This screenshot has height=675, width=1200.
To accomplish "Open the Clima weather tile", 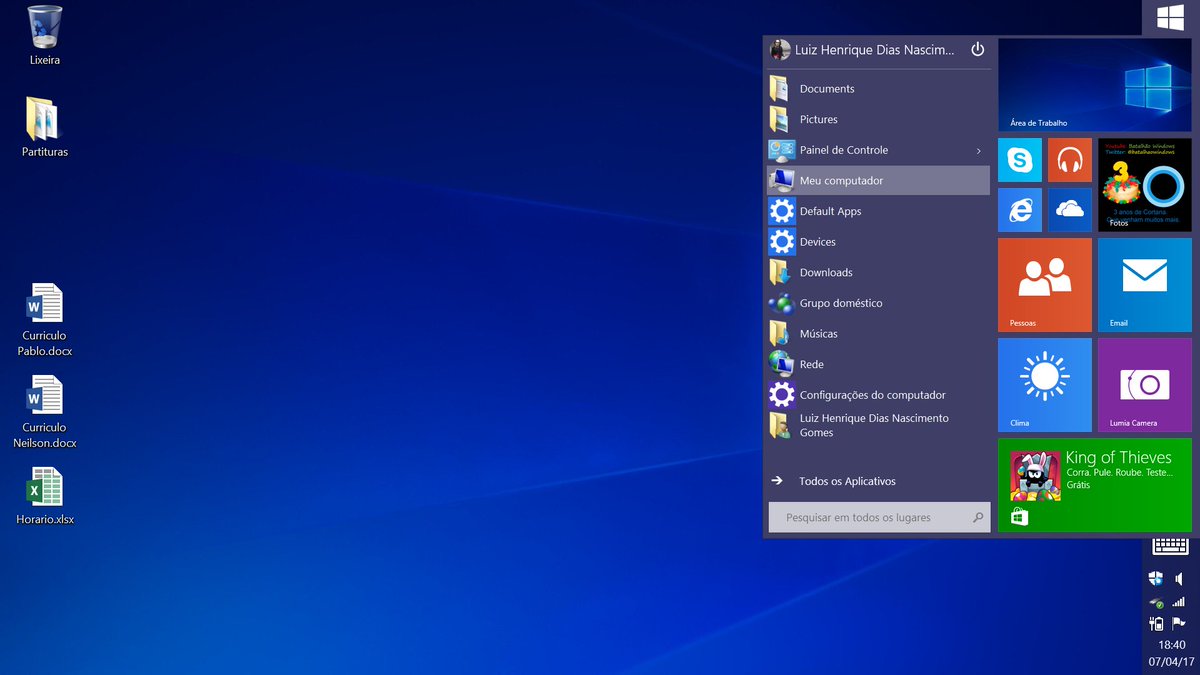I will [x=1045, y=385].
